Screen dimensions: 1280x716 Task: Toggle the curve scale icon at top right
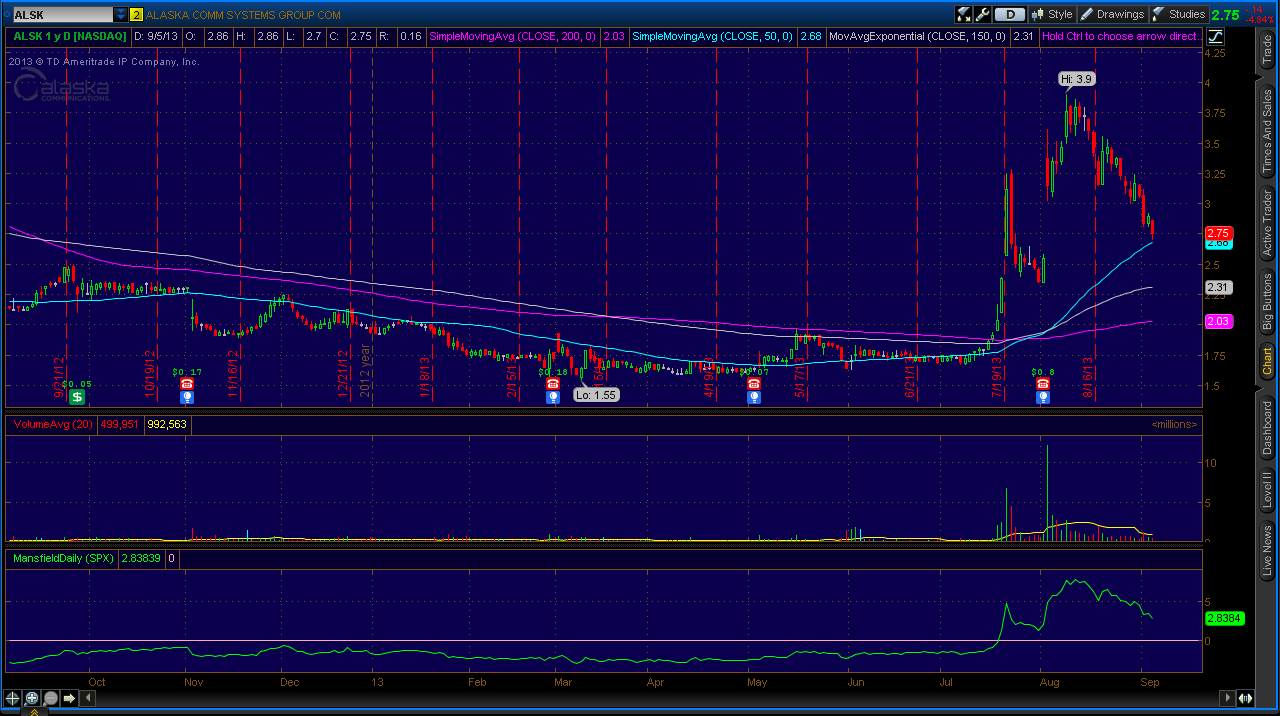(x=1214, y=36)
